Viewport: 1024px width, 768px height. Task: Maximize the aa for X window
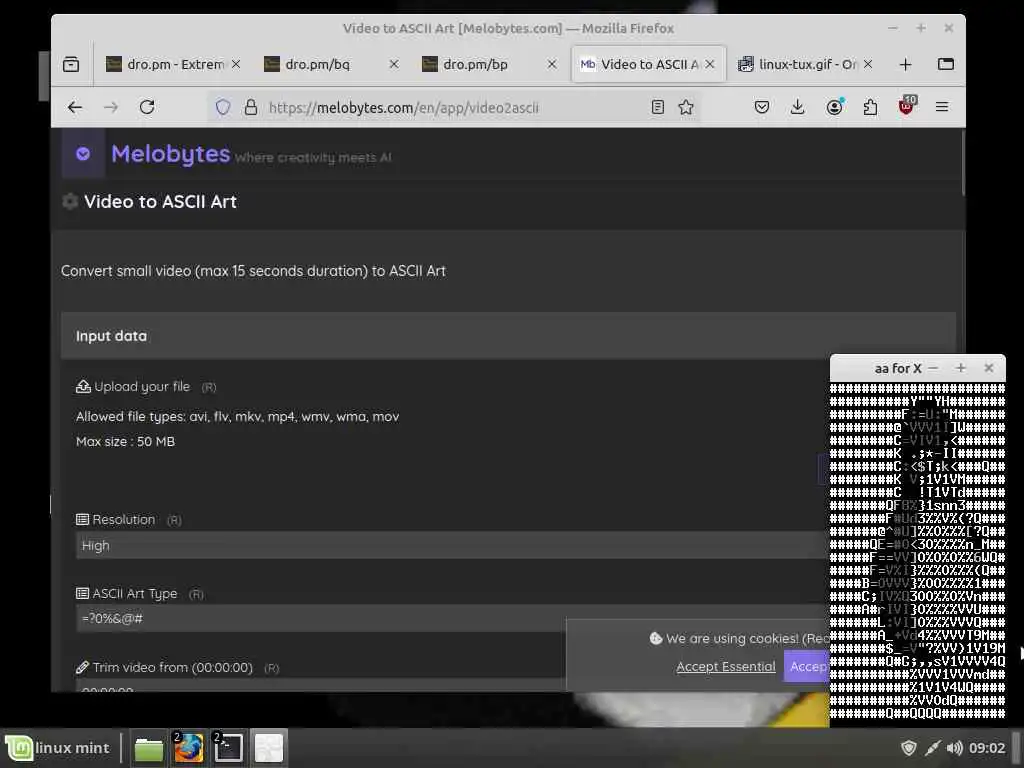coord(960,368)
